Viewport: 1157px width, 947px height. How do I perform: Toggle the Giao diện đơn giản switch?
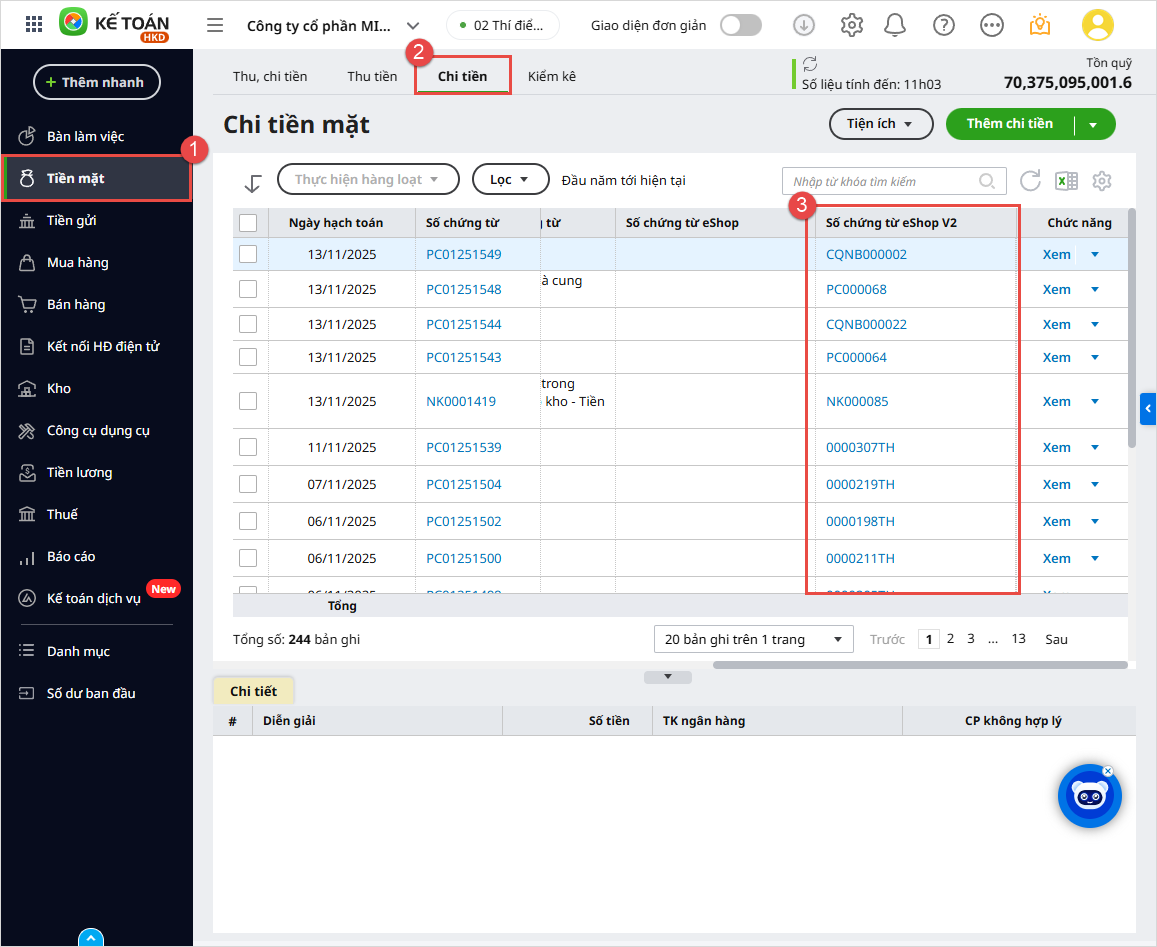(741, 25)
